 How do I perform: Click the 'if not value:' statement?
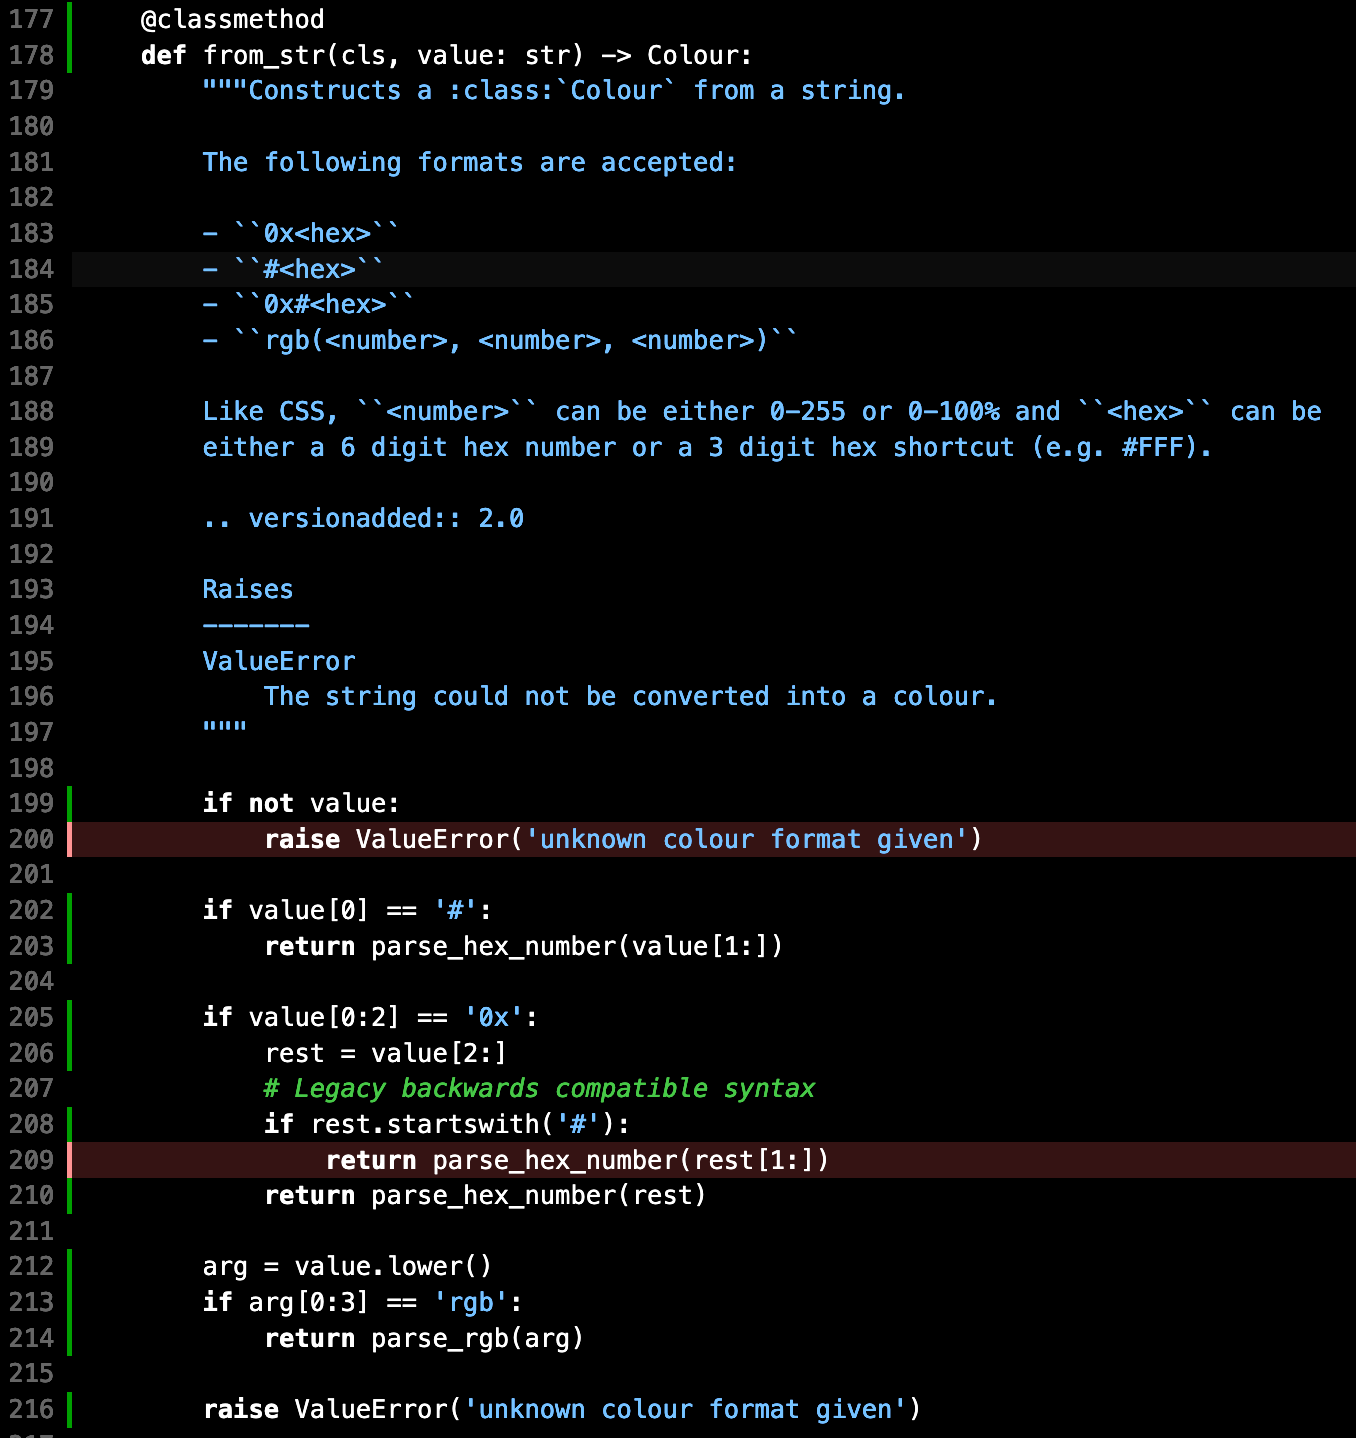pos(301,803)
